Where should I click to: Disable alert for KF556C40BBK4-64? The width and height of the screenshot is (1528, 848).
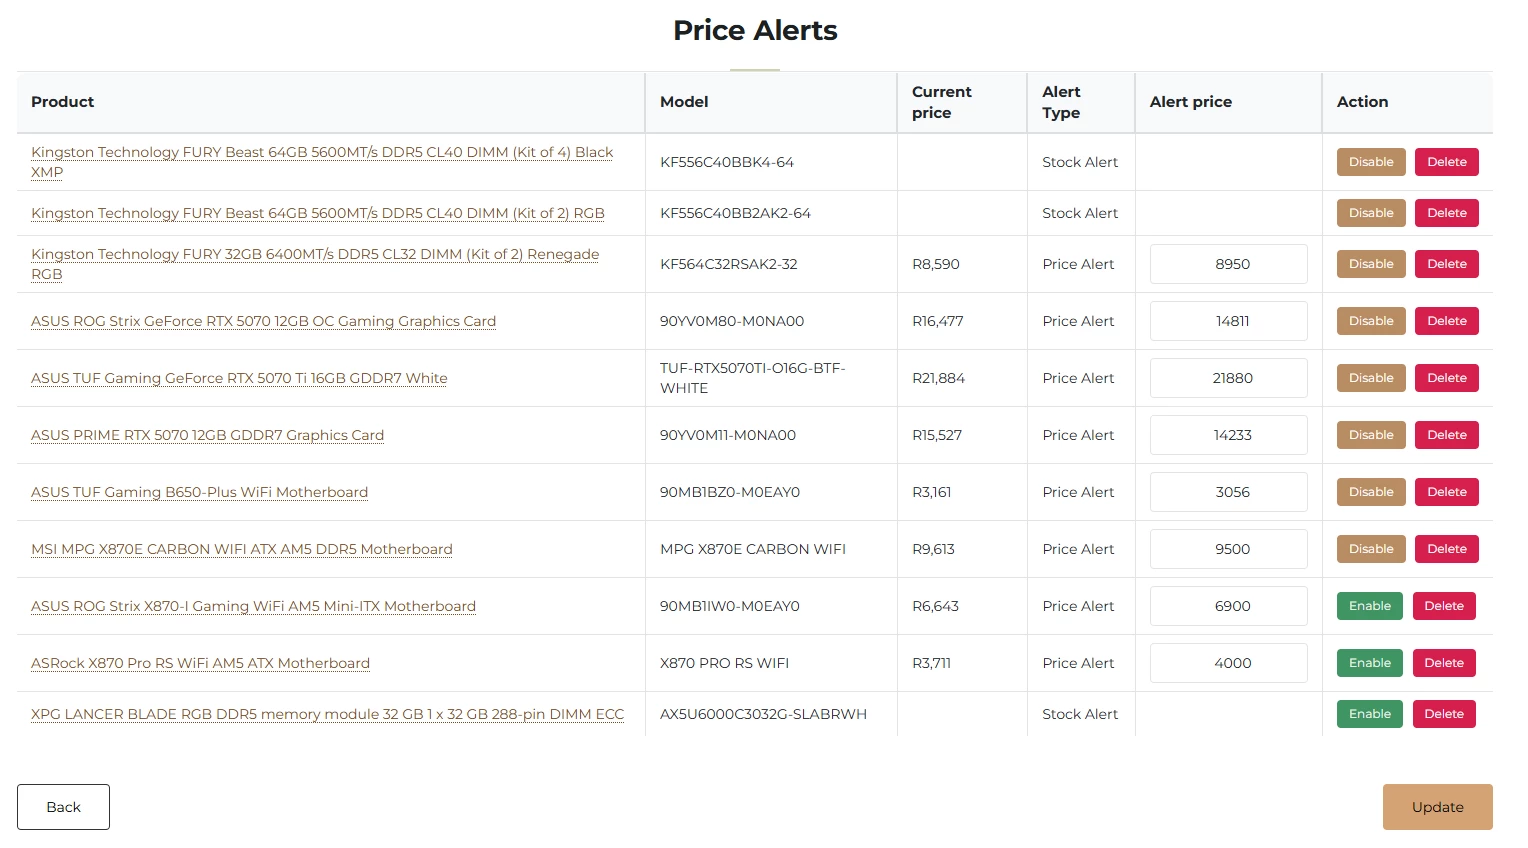1371,162
